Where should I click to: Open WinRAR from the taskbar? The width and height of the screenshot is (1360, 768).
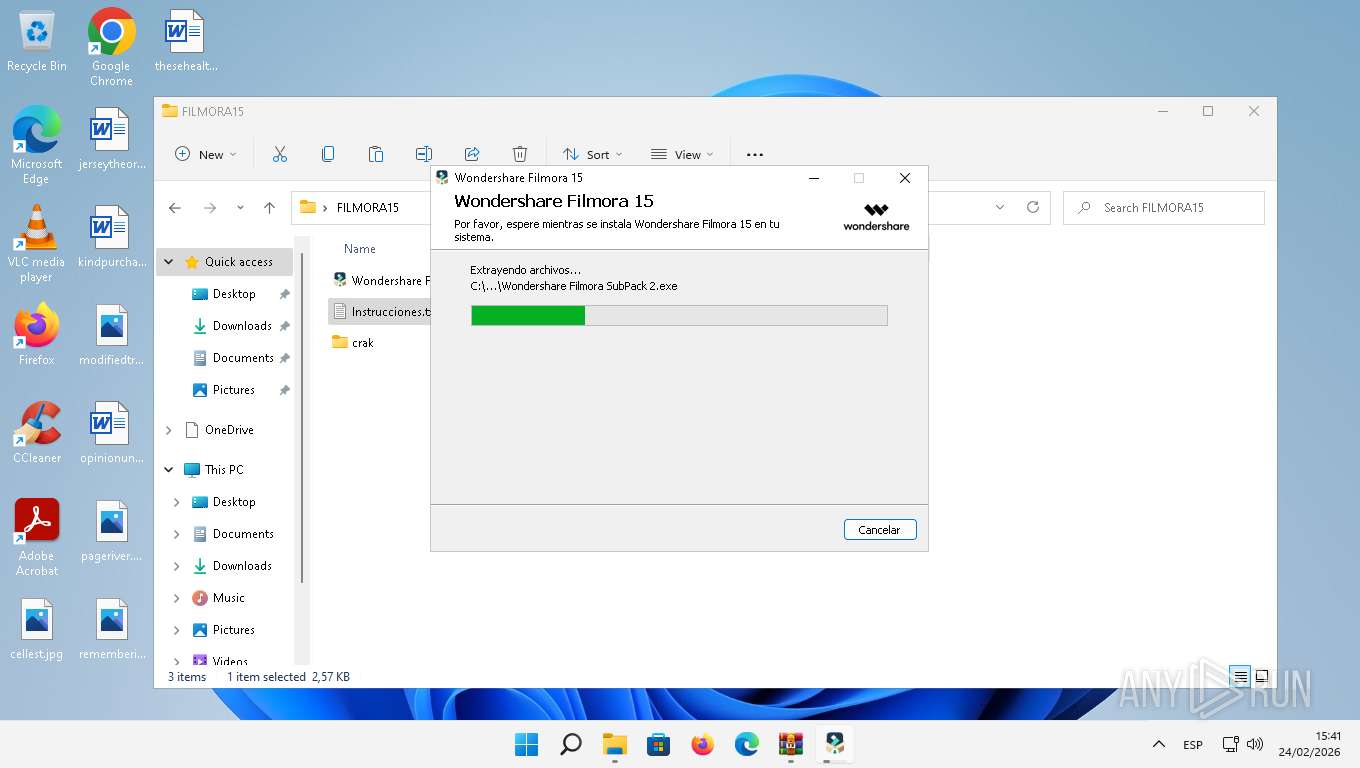click(x=790, y=744)
